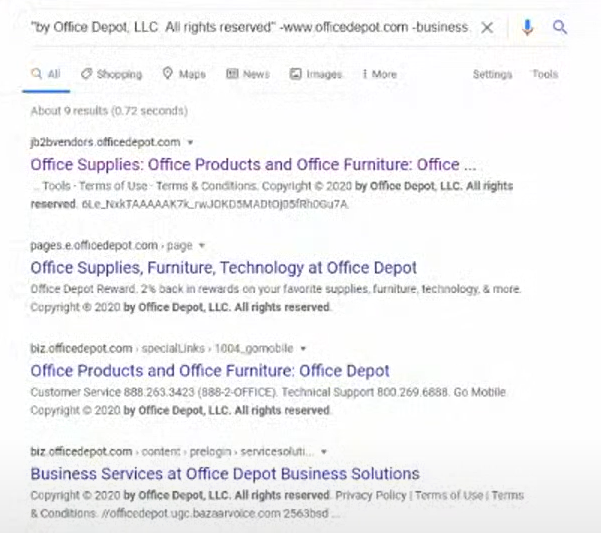Expand dropdown arrow beside pages.e.officedepot.com result

(202, 245)
